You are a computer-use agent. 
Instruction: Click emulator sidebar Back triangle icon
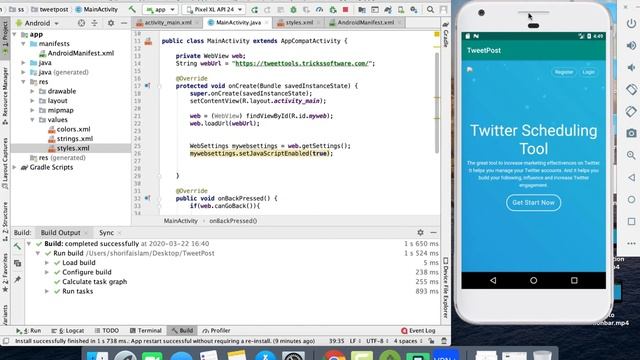(x=631, y=178)
